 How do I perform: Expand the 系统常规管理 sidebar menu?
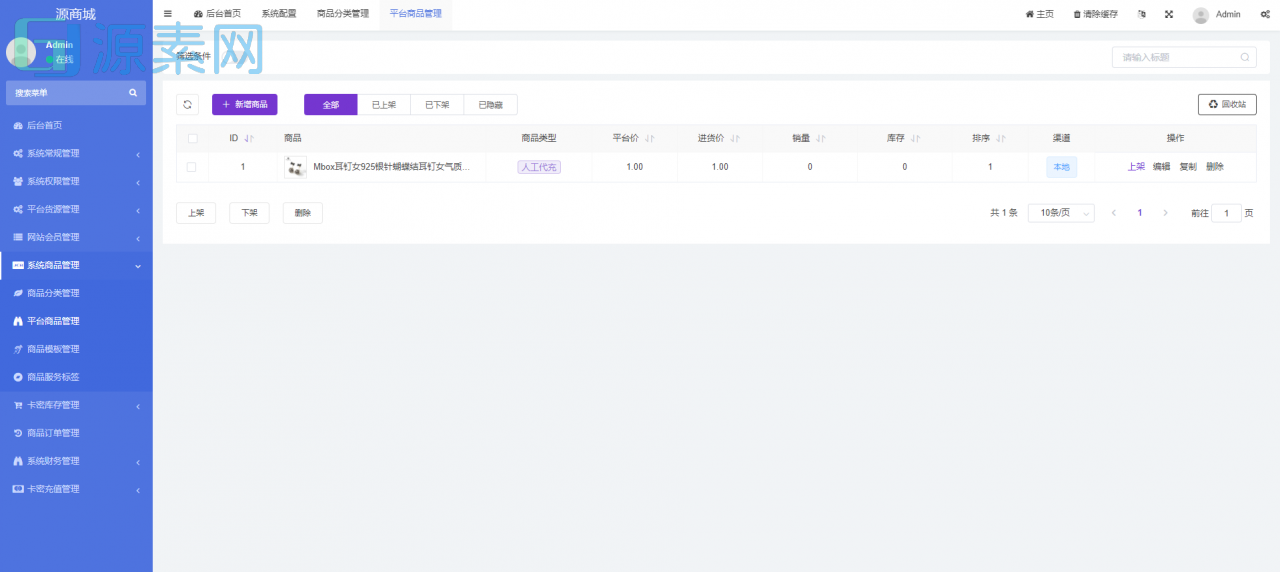coord(76,153)
